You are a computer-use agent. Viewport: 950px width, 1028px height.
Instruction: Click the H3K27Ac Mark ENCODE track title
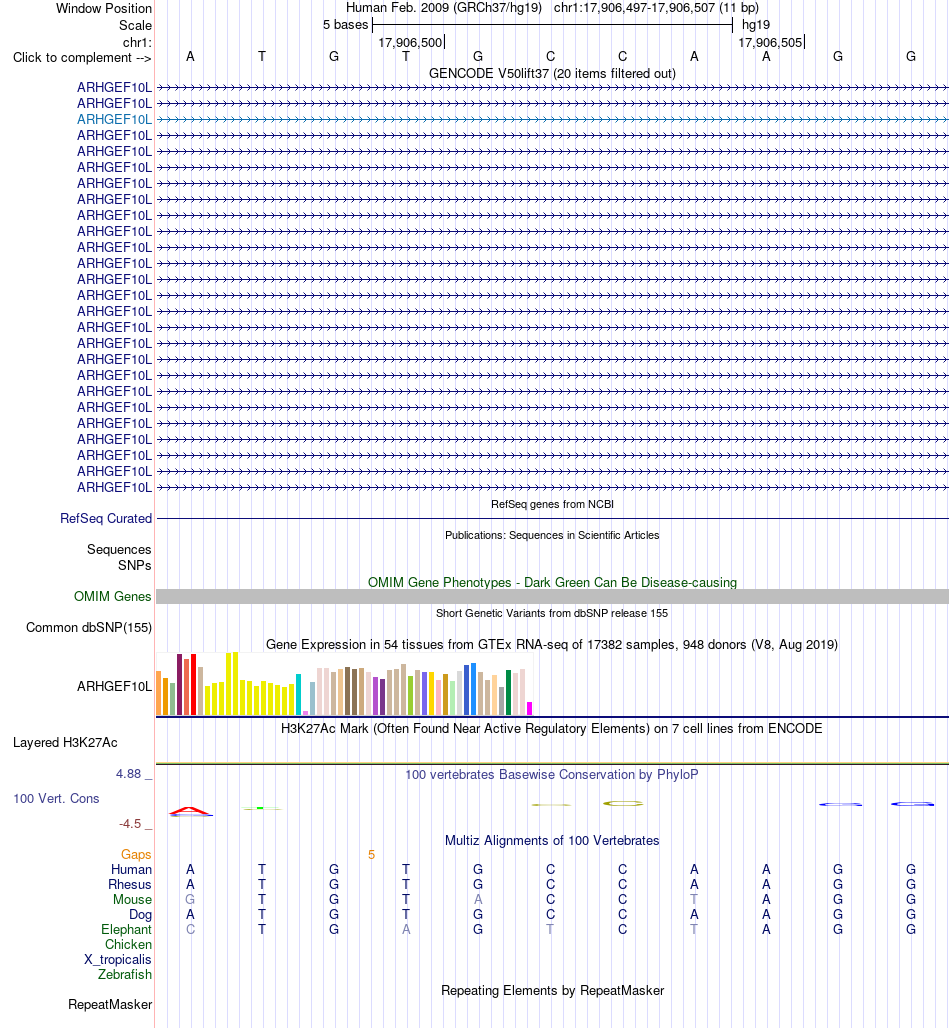click(x=552, y=728)
